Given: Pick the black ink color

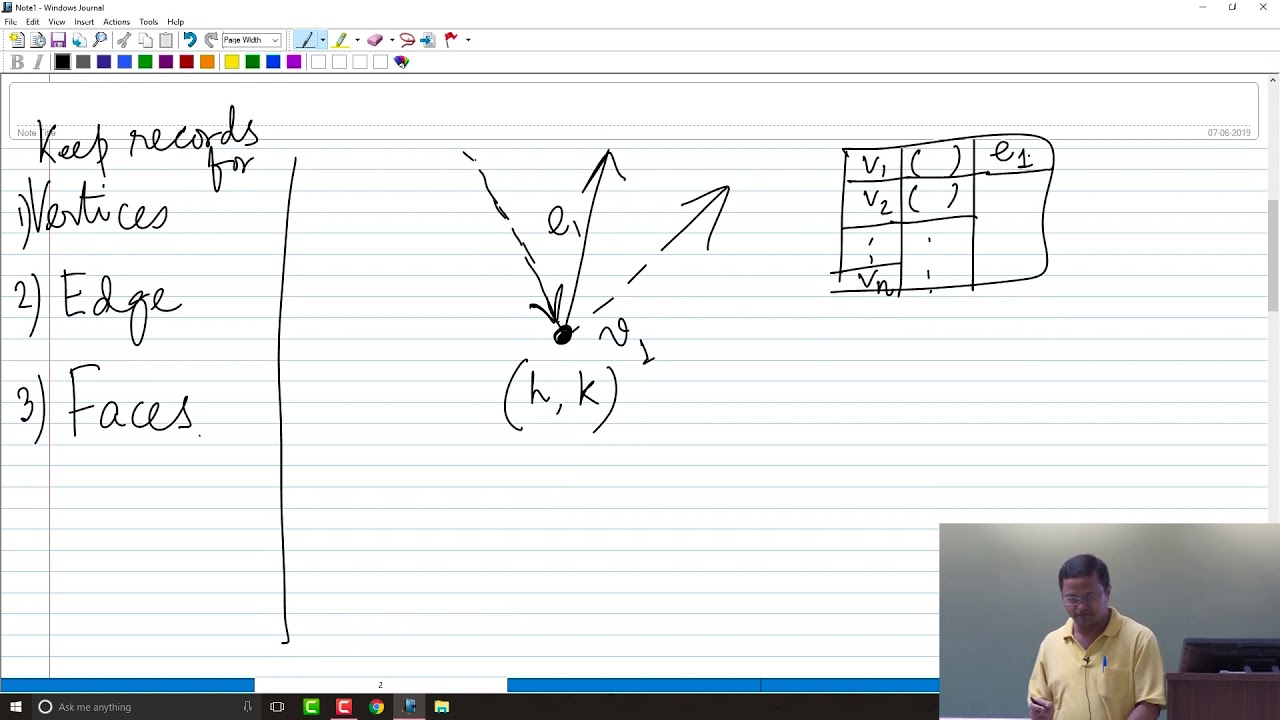Looking at the screenshot, I should pos(62,62).
